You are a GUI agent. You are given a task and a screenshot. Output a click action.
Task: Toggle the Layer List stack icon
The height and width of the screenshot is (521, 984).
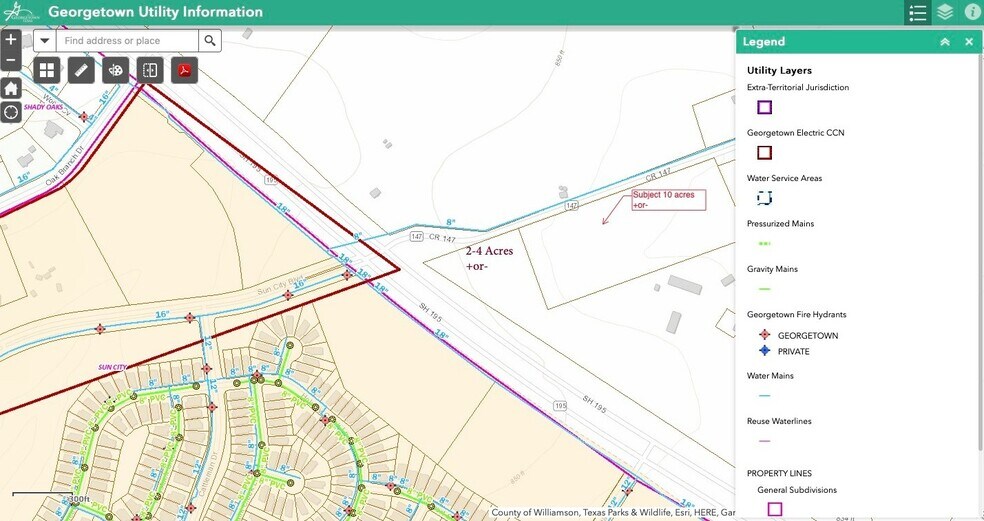point(945,13)
